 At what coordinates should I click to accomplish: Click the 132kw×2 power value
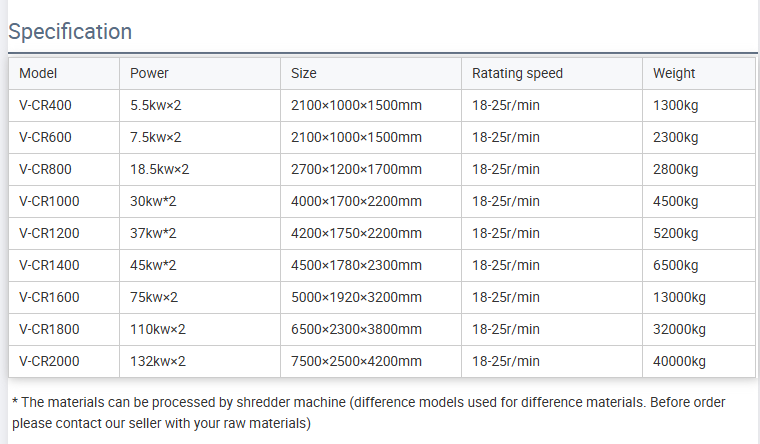coord(158,361)
